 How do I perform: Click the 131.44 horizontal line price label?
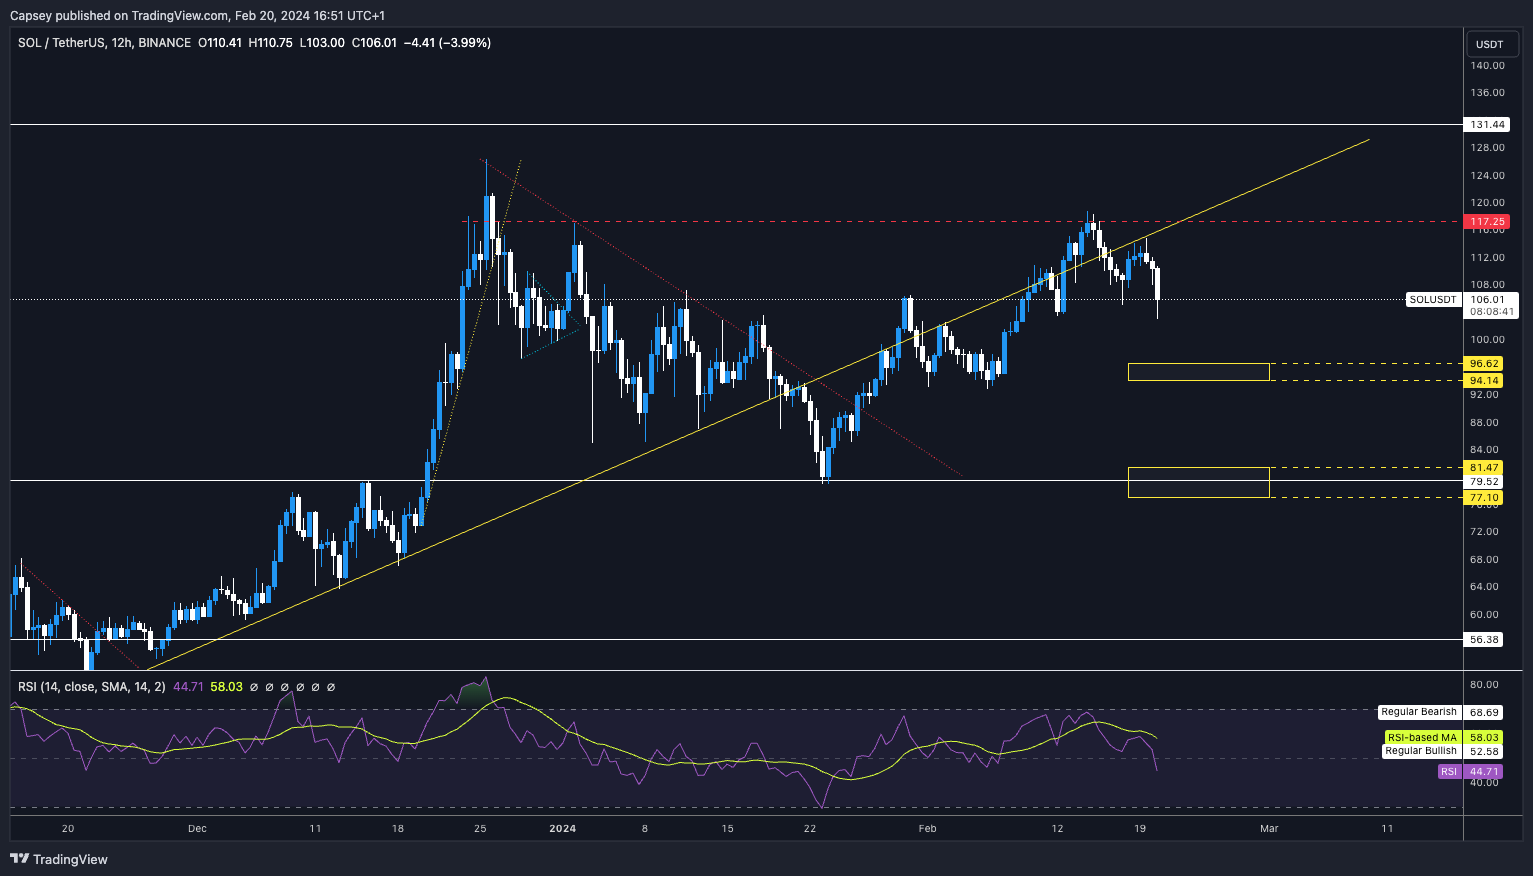pyautogui.click(x=1487, y=125)
